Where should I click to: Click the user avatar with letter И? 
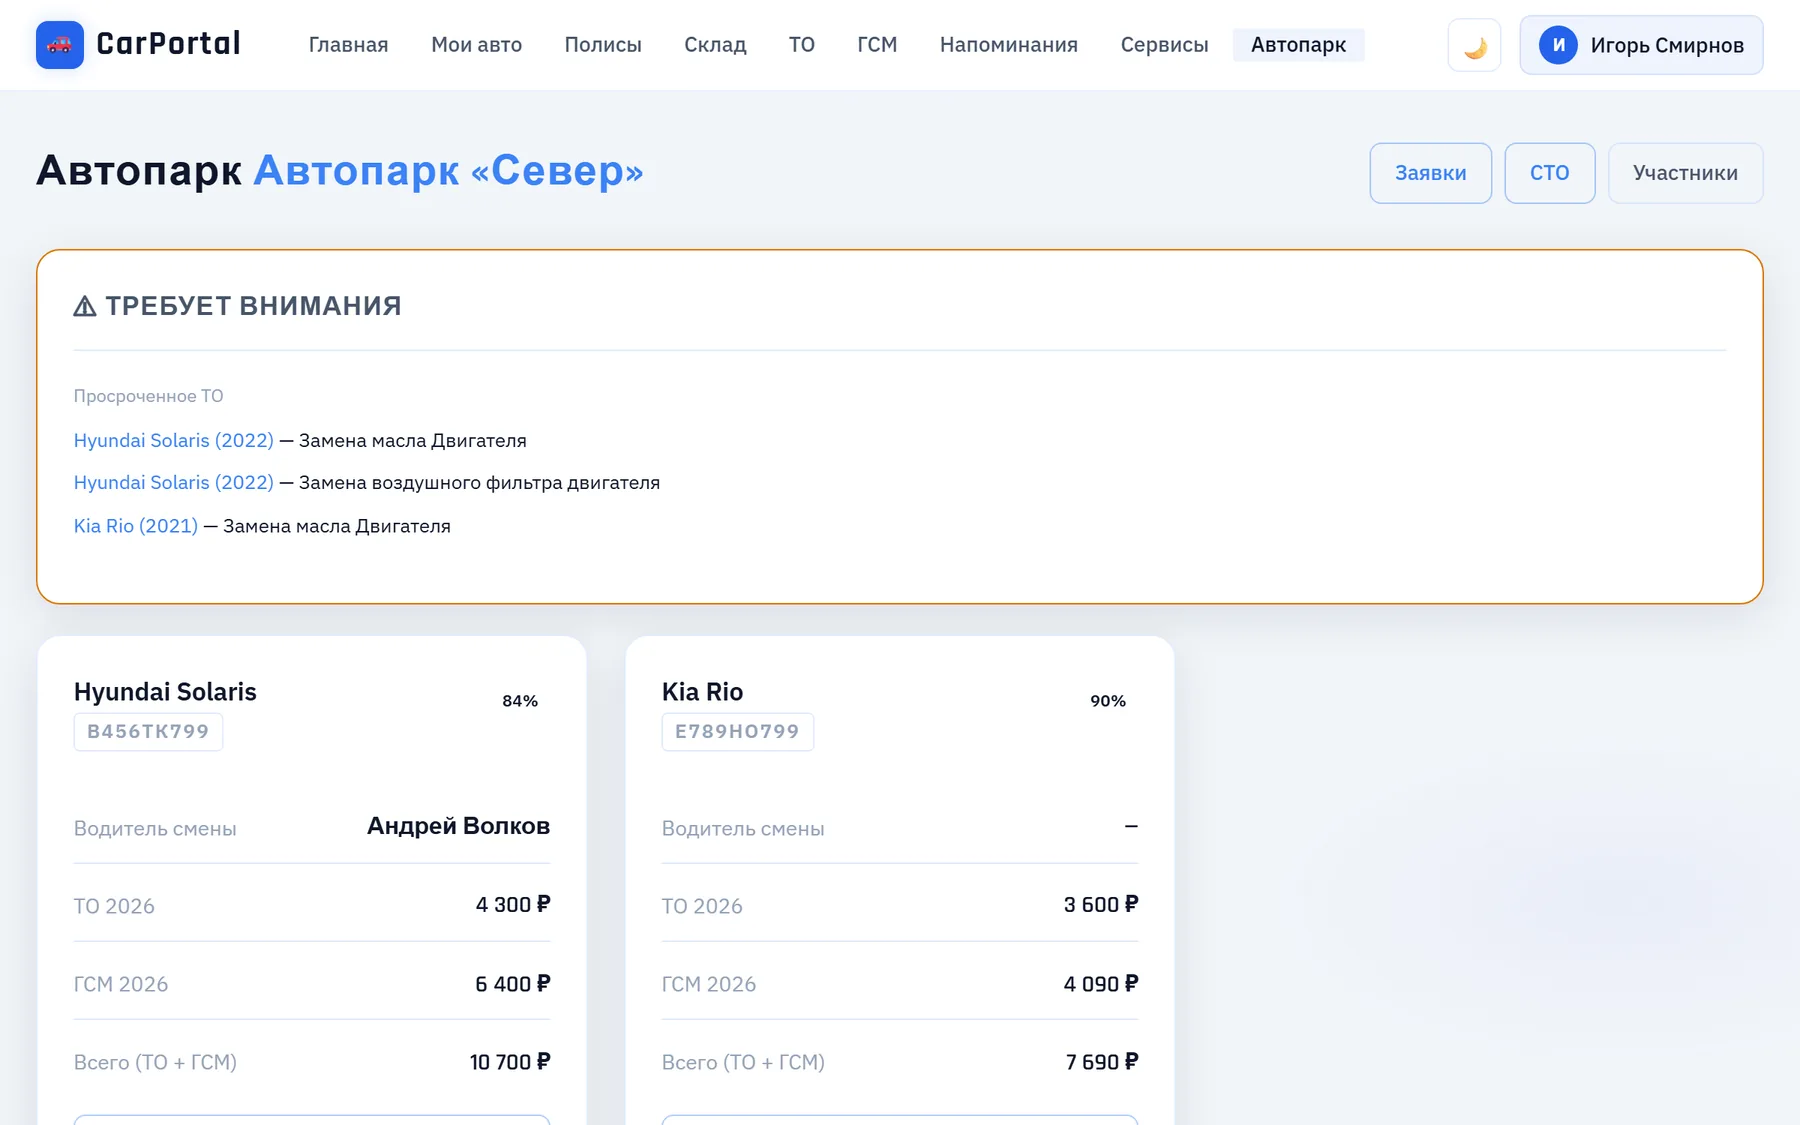[x=1558, y=45]
